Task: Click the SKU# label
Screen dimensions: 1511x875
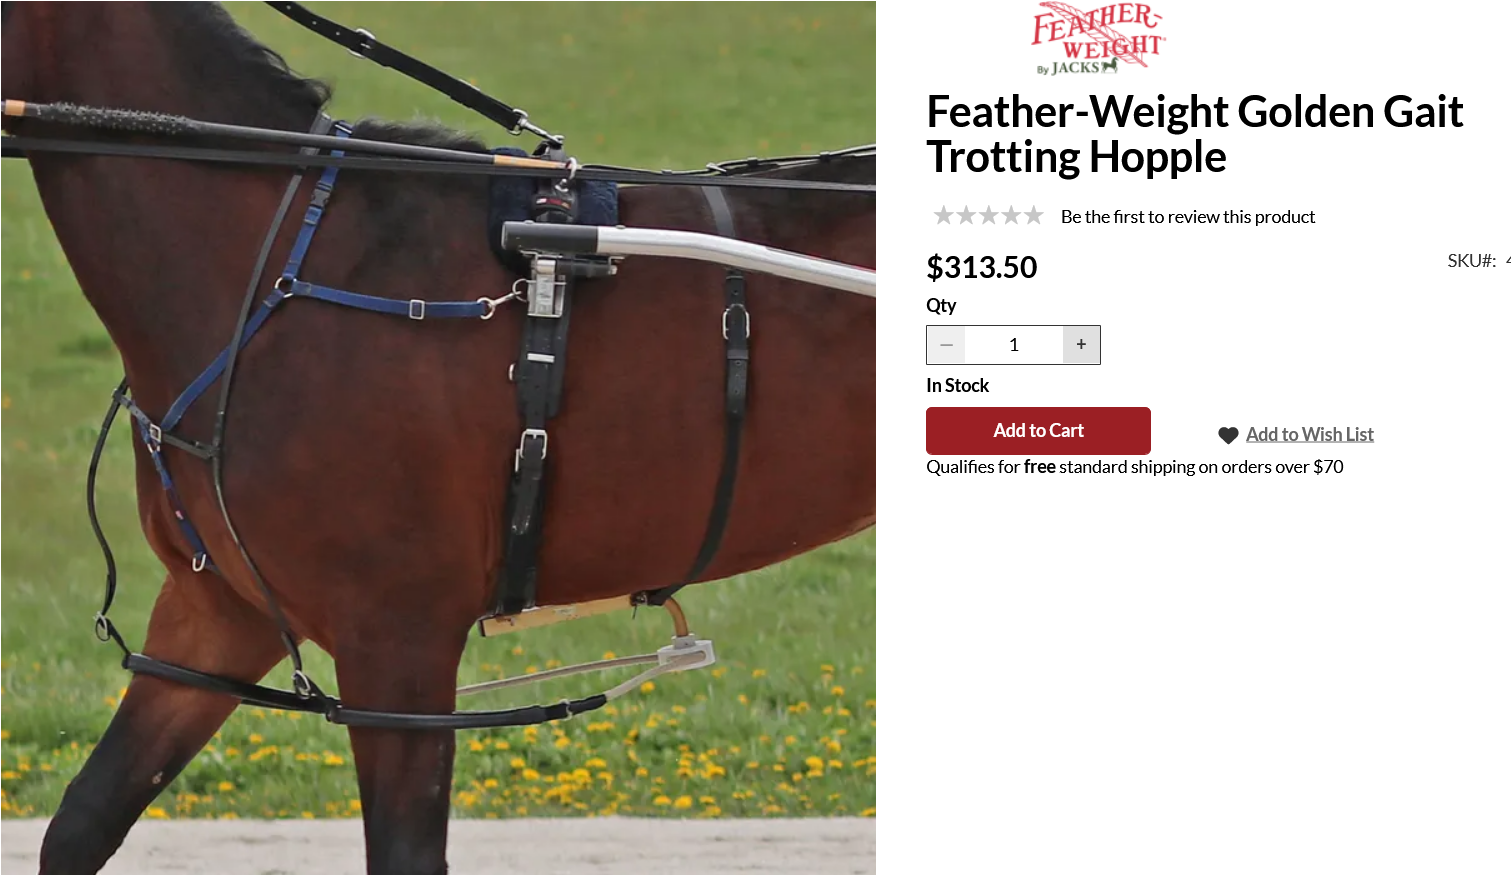Action: coord(1472,261)
